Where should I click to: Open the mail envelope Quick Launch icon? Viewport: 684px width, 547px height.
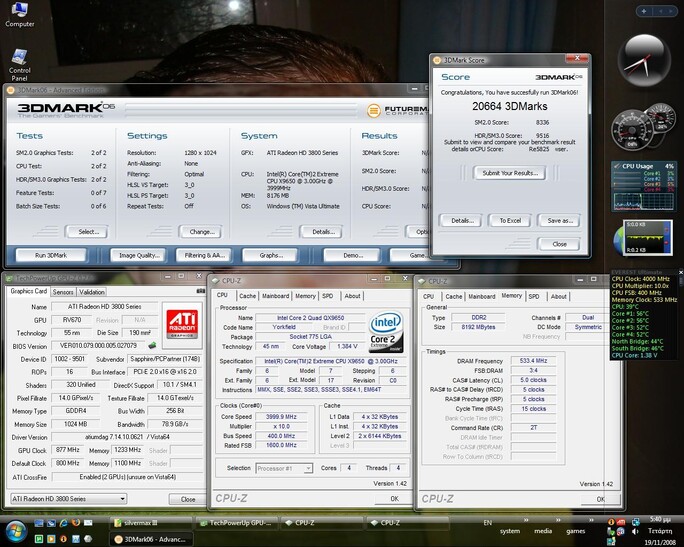point(88,523)
